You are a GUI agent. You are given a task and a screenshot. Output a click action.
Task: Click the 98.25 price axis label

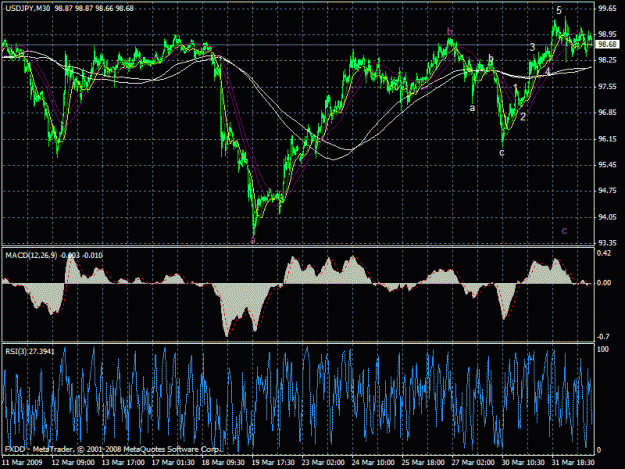pyautogui.click(x=607, y=60)
